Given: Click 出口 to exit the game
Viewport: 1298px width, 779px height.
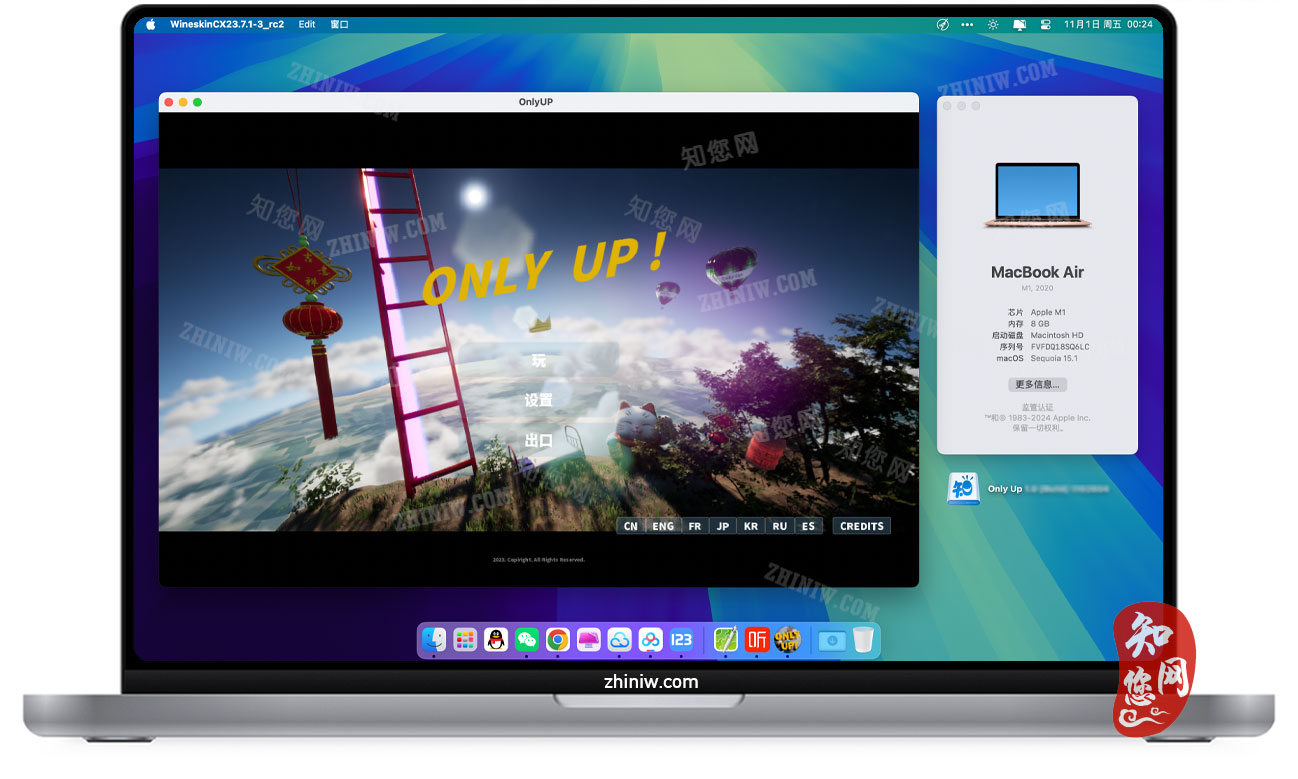Looking at the screenshot, I should pyautogui.click(x=539, y=440).
